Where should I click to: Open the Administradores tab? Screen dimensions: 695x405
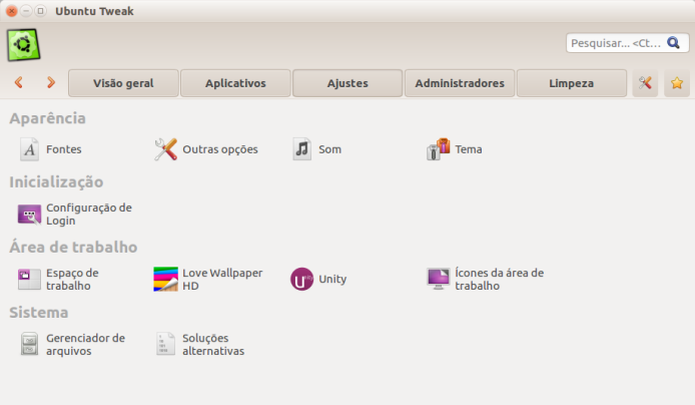point(460,83)
